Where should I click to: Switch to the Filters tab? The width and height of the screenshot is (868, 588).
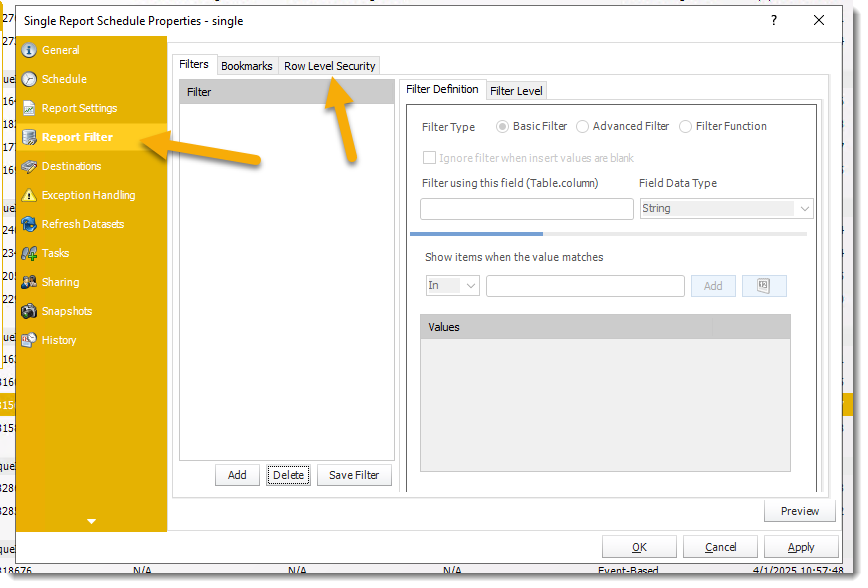coord(194,65)
